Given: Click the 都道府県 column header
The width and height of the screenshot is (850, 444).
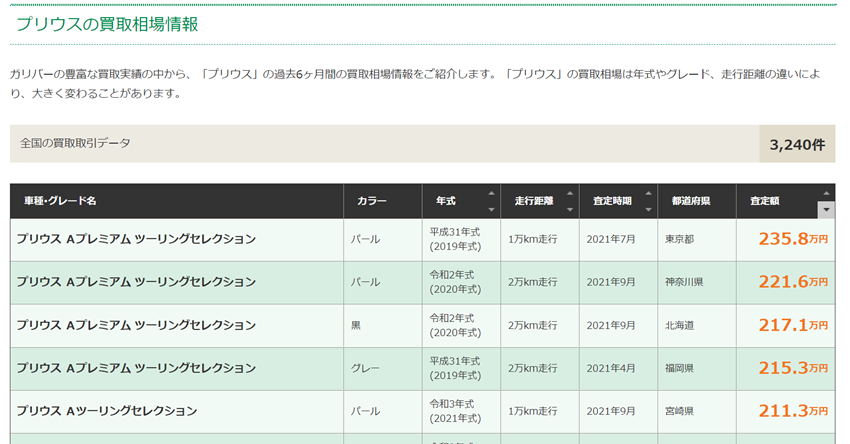Looking at the screenshot, I should (690, 201).
